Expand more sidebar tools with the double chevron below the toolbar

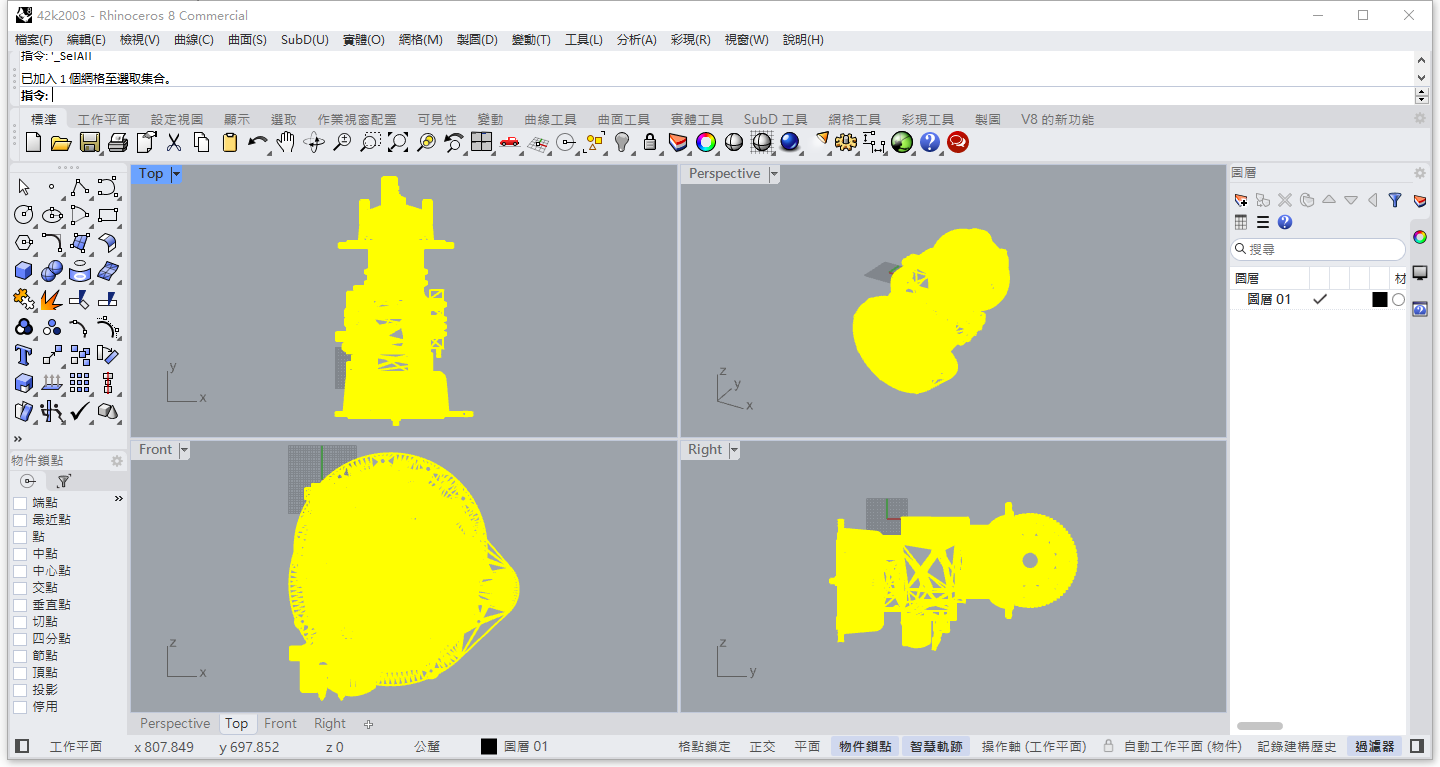(x=18, y=438)
